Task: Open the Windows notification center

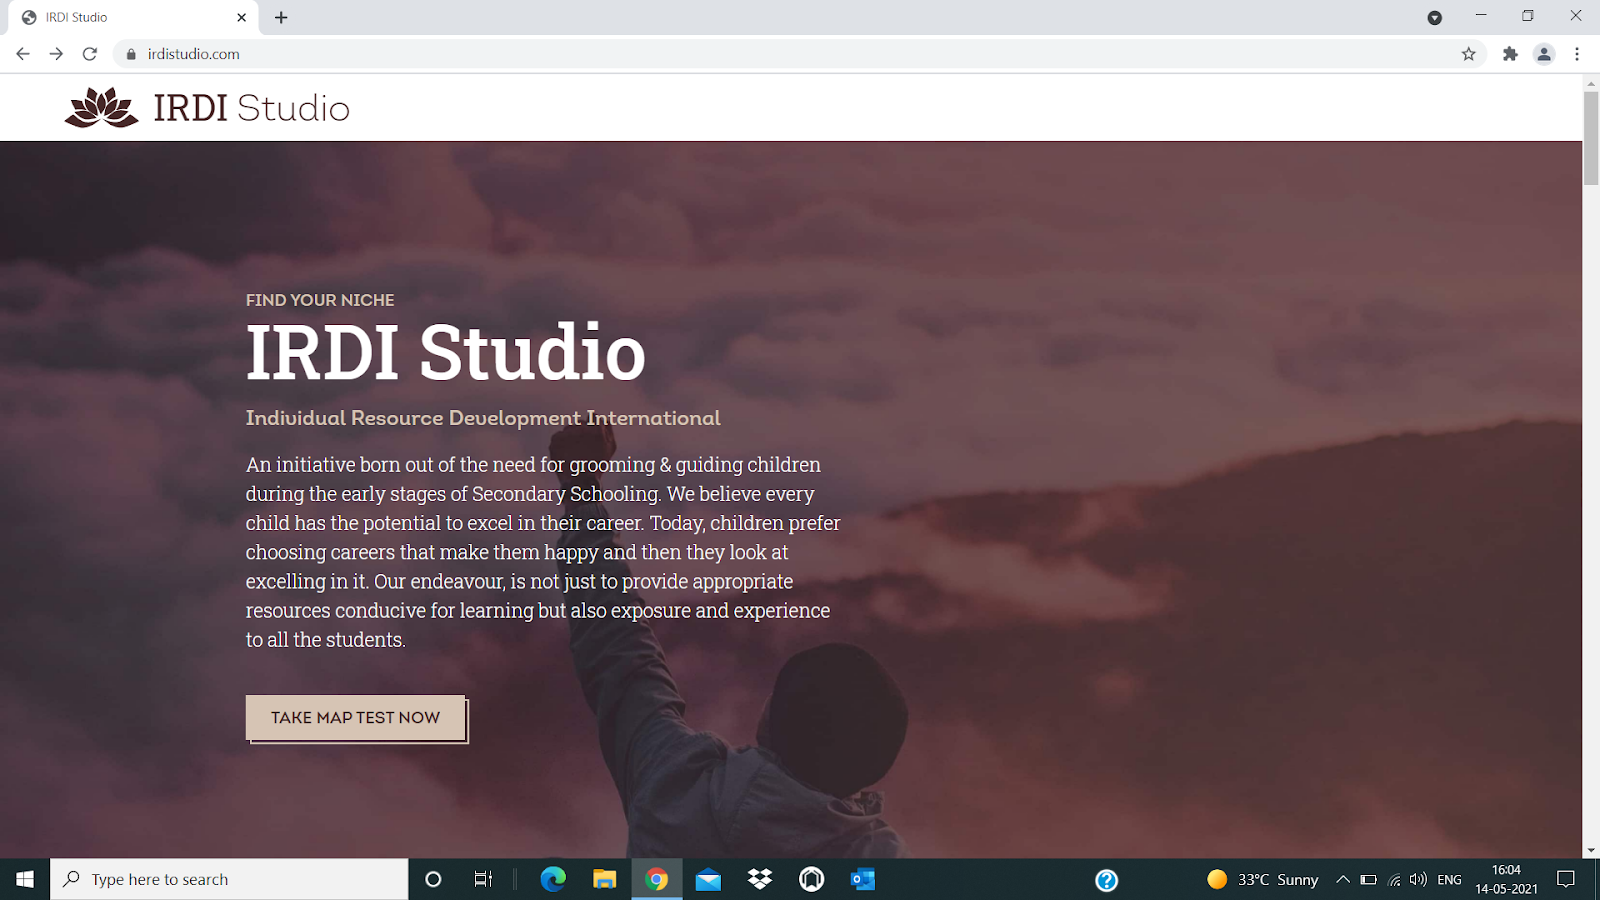Action: 1566,879
